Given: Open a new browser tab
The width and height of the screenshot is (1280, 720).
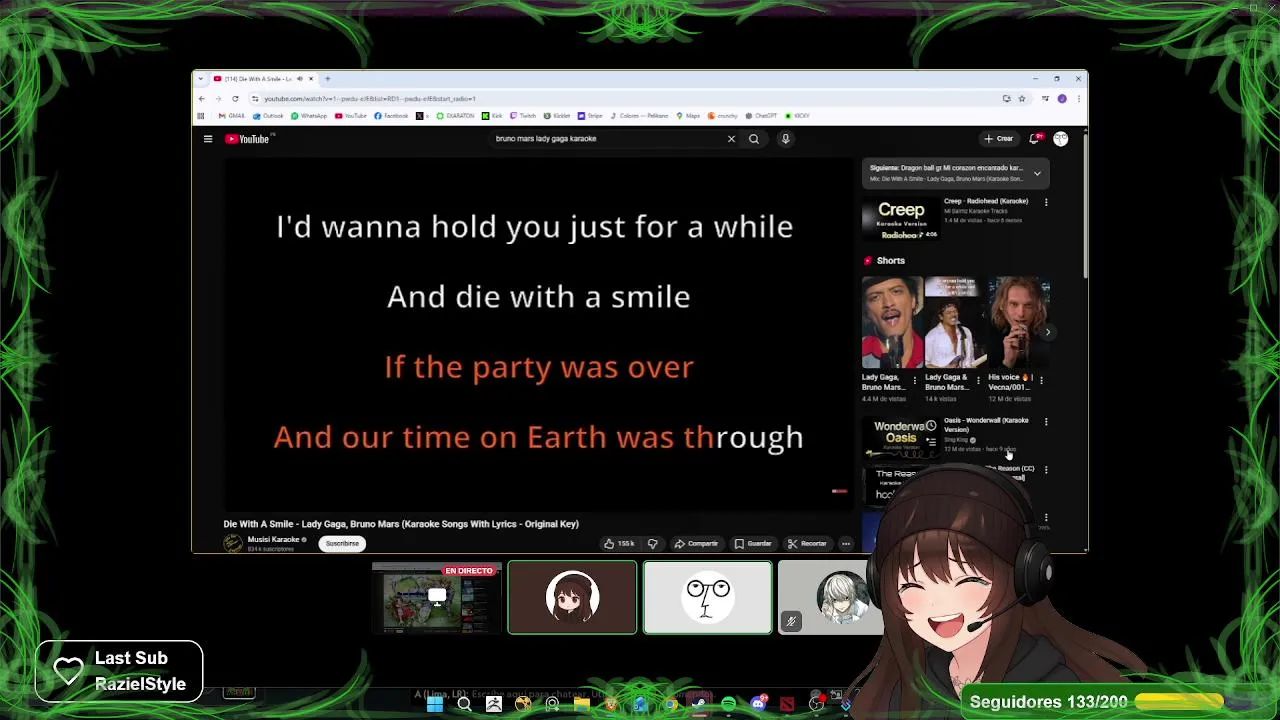Looking at the screenshot, I should click(327, 79).
